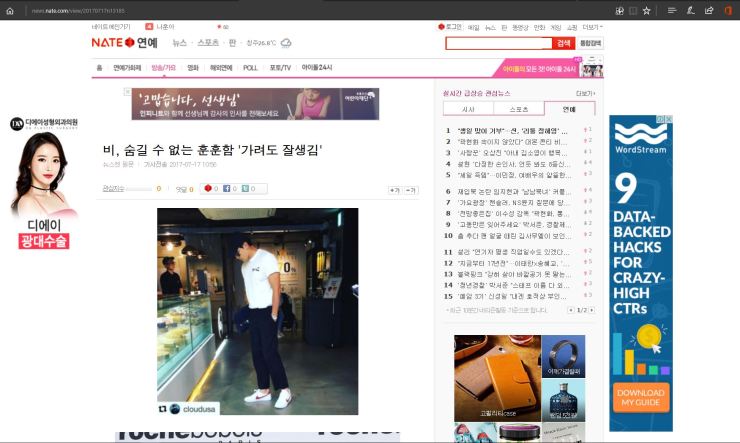
Task: Open the 로그인 login link
Action: tap(450, 27)
